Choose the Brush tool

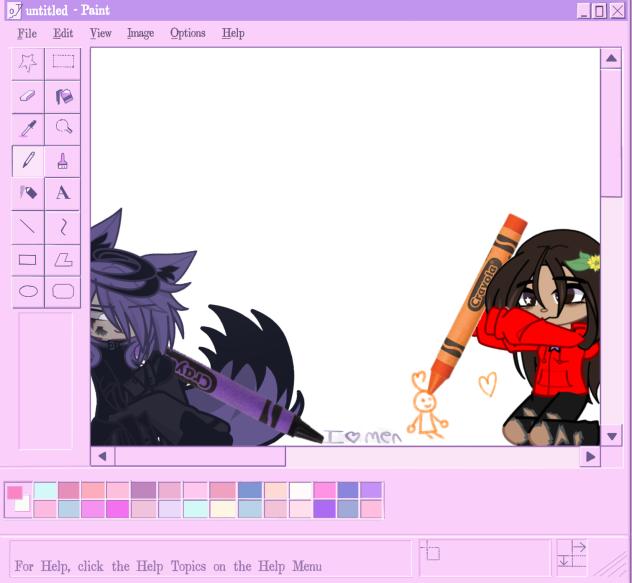point(63,161)
